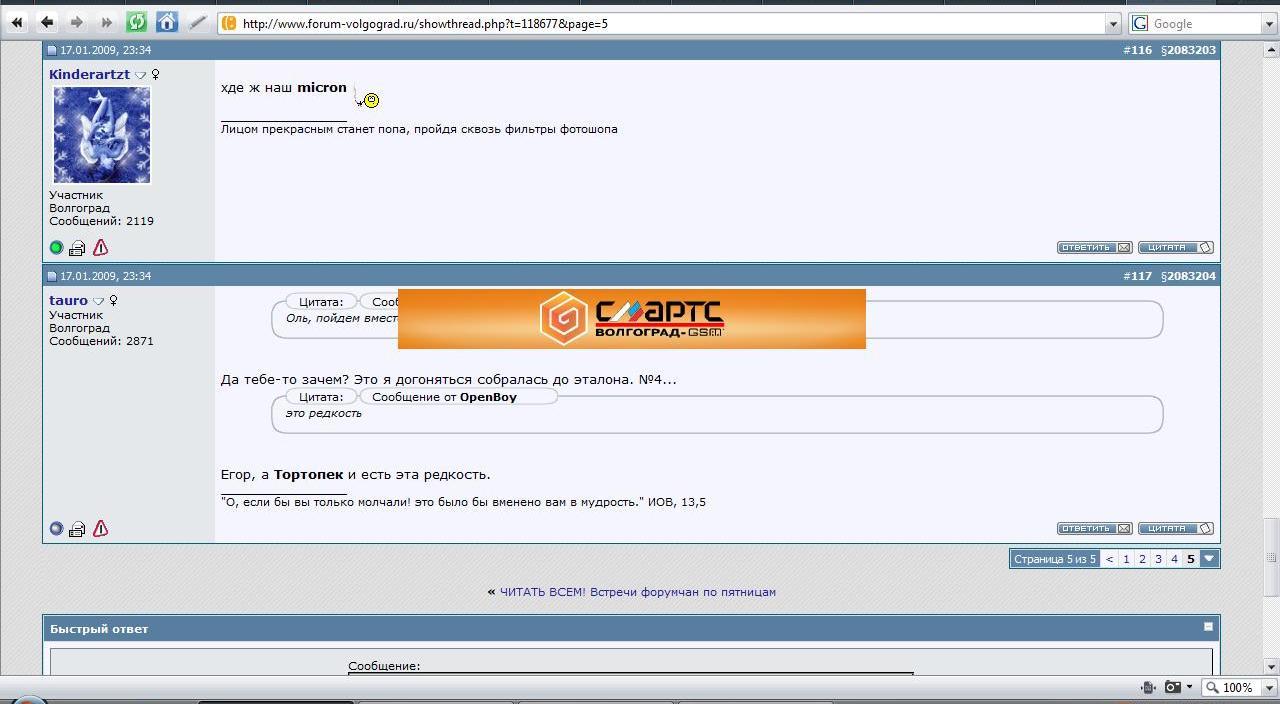Click ответить on post #116
This screenshot has height=704, width=1280.
(x=1094, y=247)
